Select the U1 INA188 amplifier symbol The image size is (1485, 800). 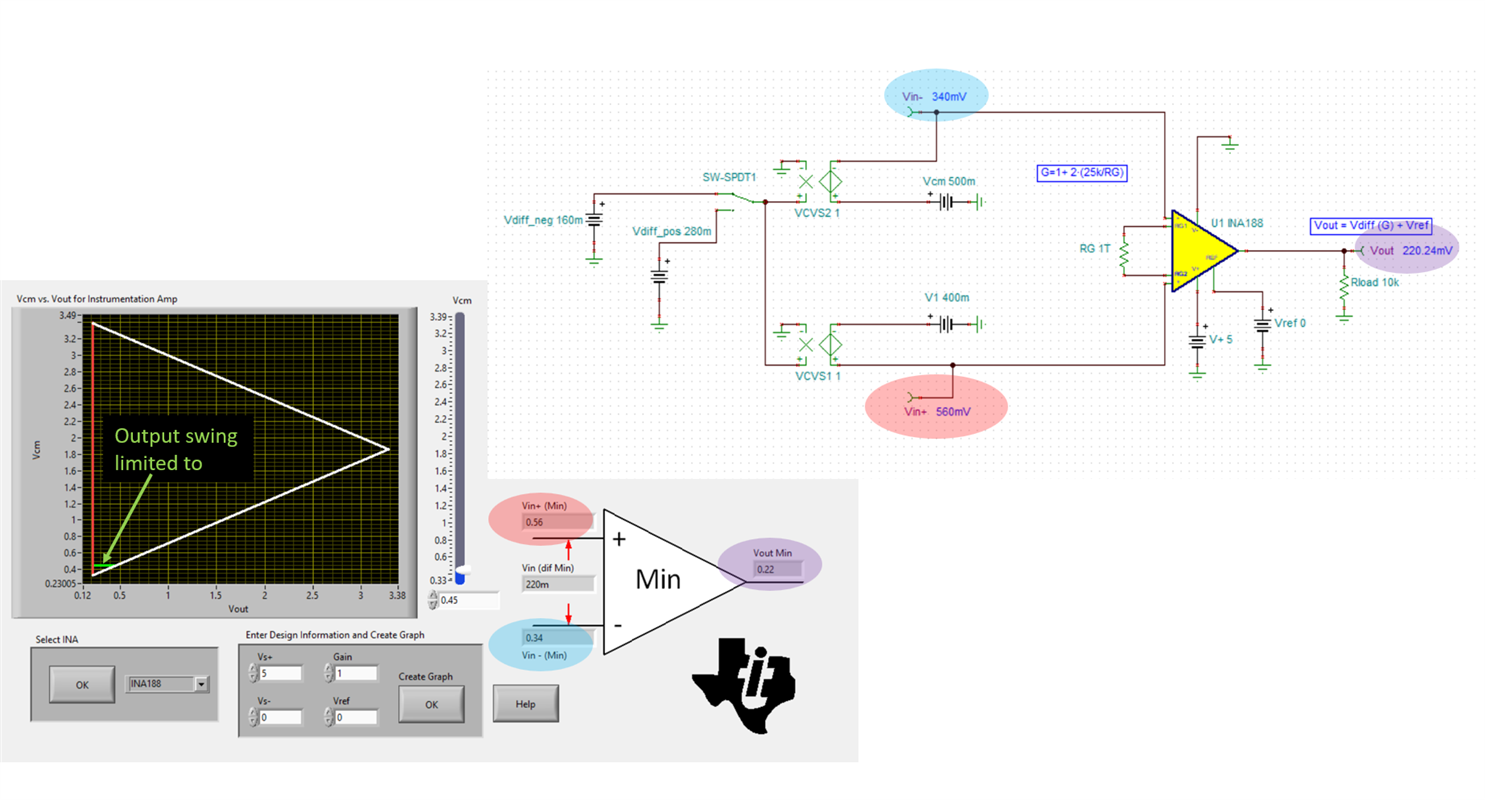coord(1204,251)
